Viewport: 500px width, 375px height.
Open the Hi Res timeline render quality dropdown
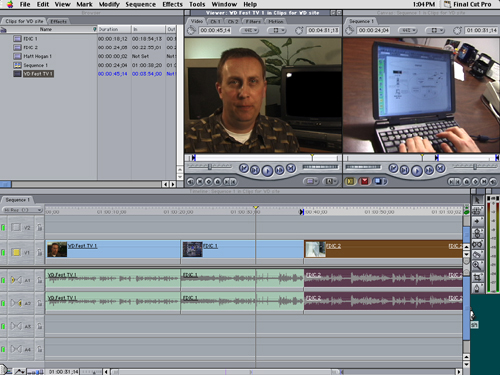click(x=22, y=210)
